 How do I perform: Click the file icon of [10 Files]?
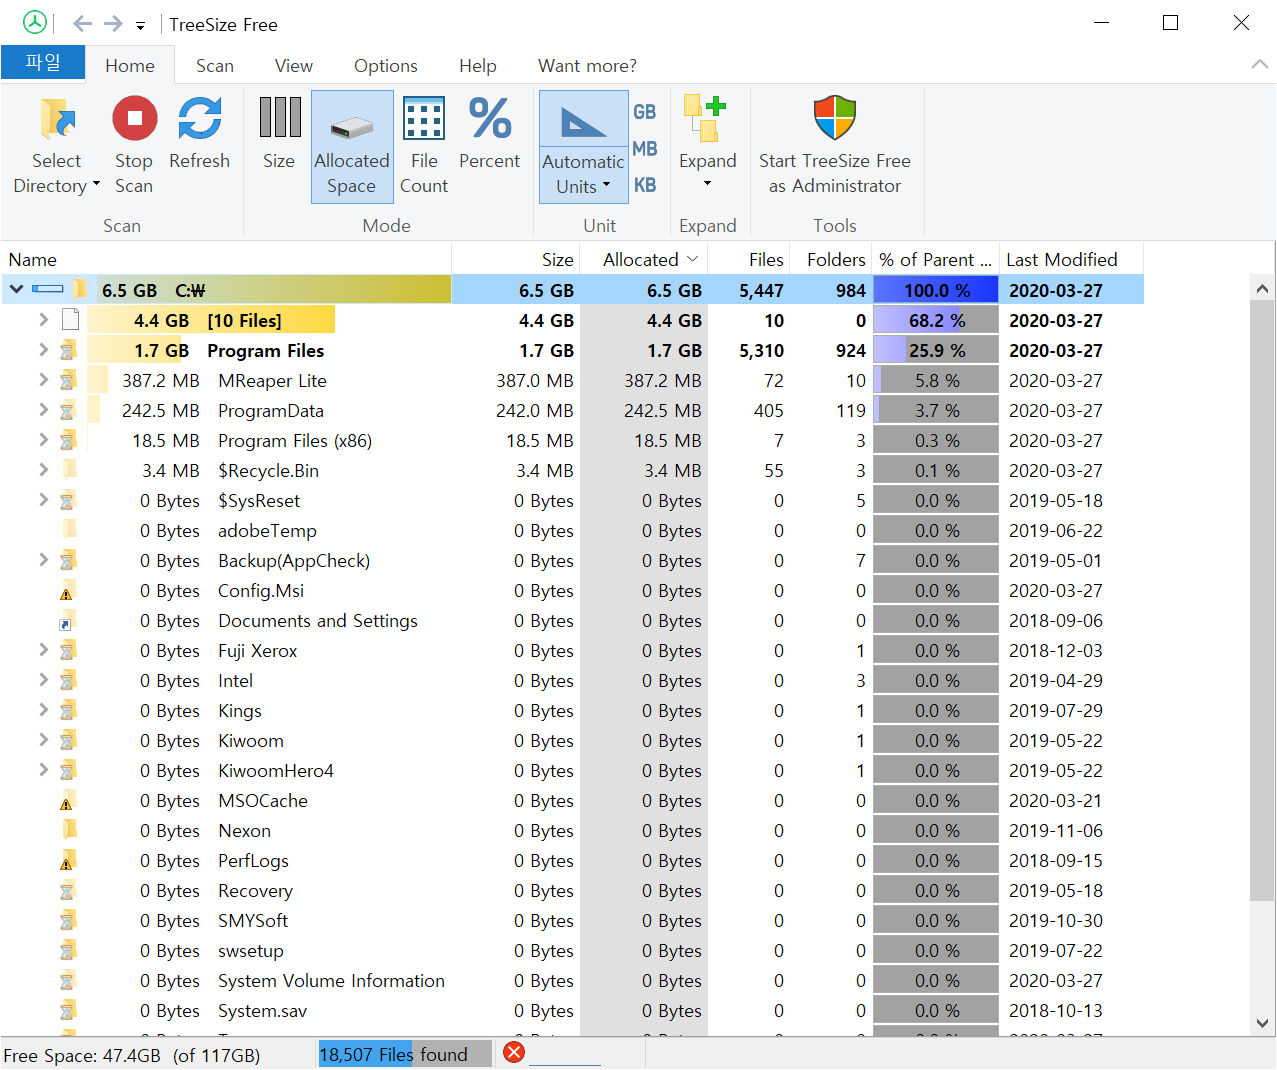(70, 320)
